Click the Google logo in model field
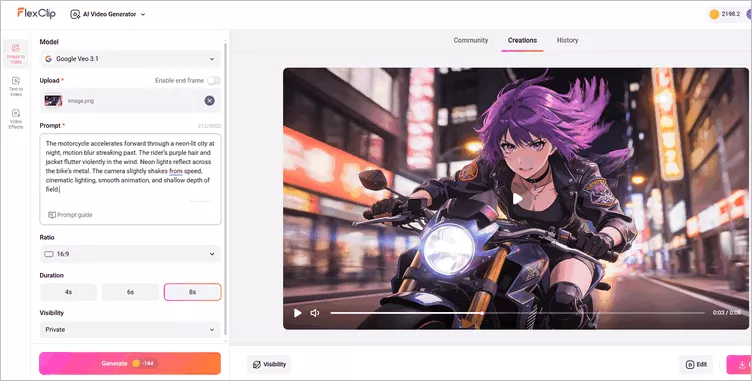Image resolution: width=752 pixels, height=381 pixels. click(x=48, y=59)
